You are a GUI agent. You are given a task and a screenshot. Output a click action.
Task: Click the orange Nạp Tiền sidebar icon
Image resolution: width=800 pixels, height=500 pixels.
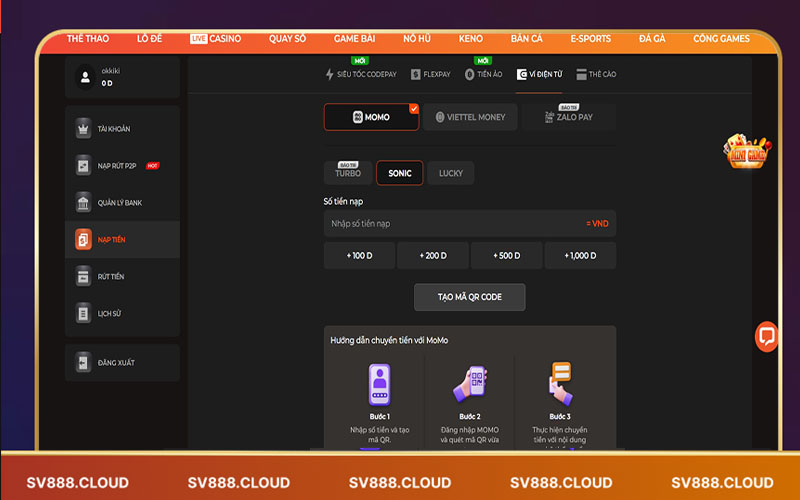tap(83, 239)
